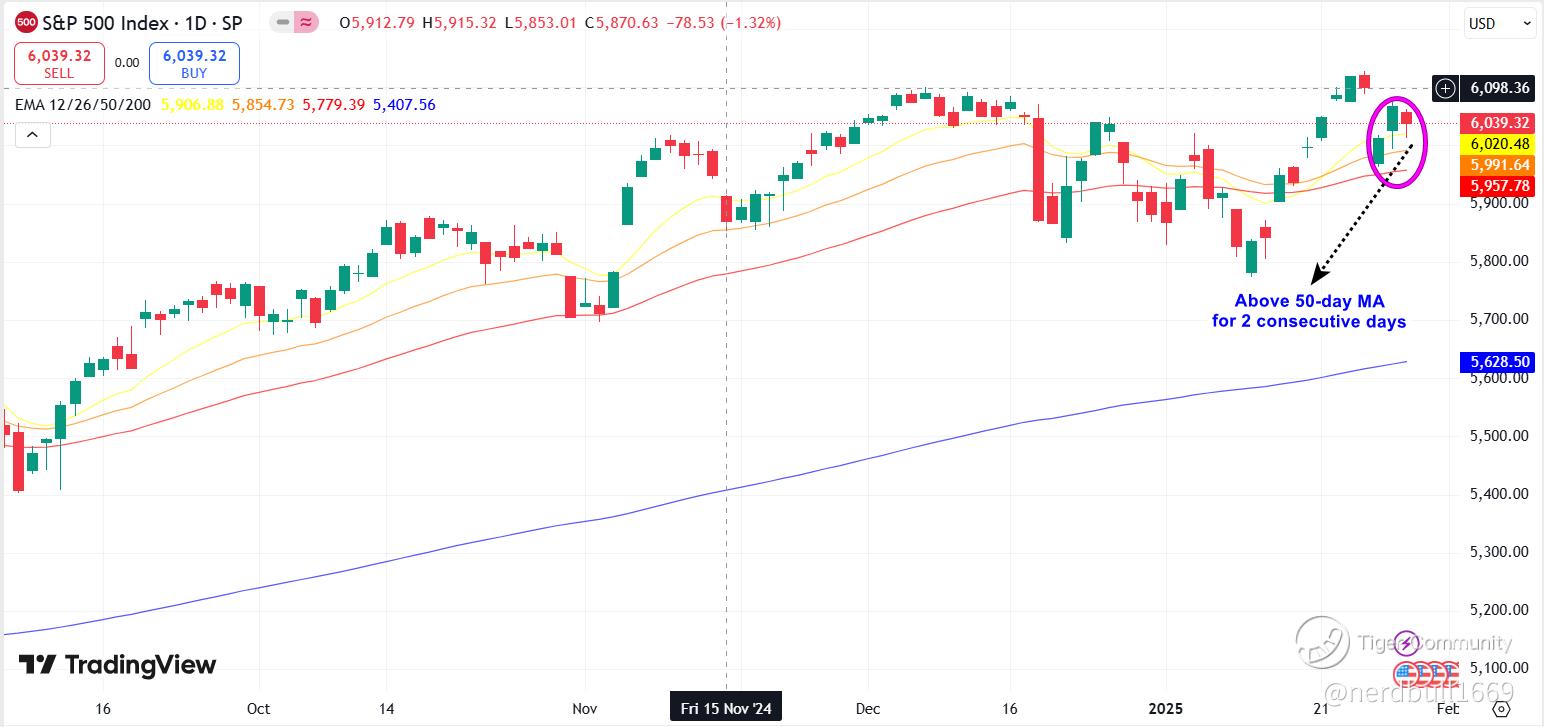This screenshot has height=727, width=1544.
Task: Click the gray dash pill icon next to title
Action: click(283, 22)
